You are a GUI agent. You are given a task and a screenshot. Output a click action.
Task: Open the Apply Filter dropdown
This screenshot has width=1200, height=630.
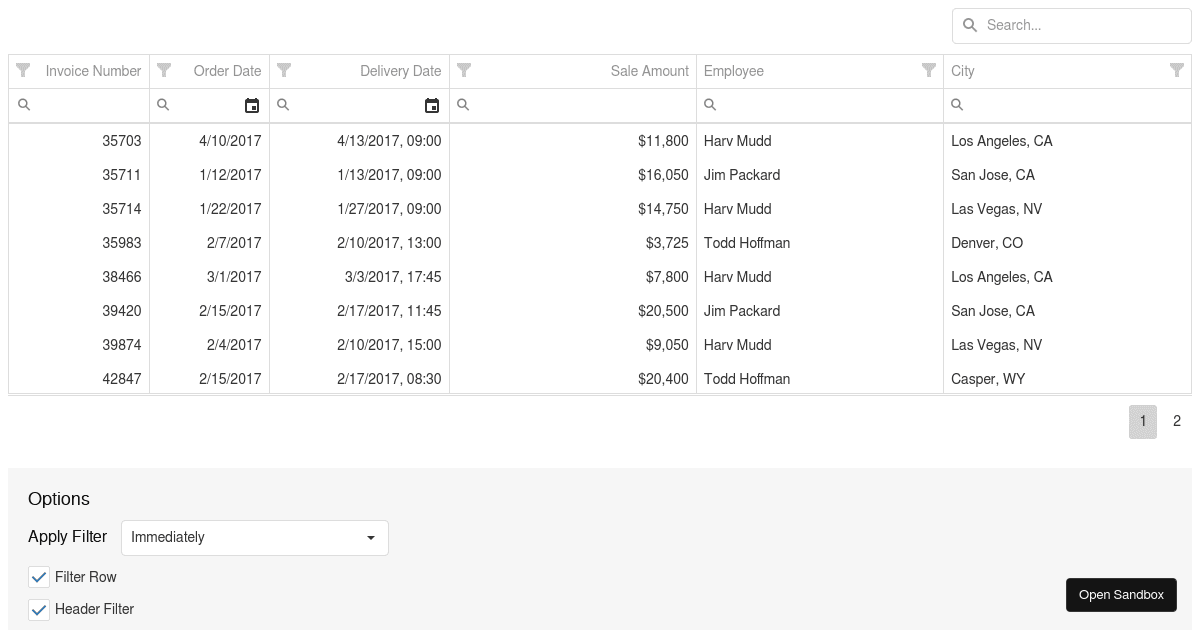(x=255, y=537)
